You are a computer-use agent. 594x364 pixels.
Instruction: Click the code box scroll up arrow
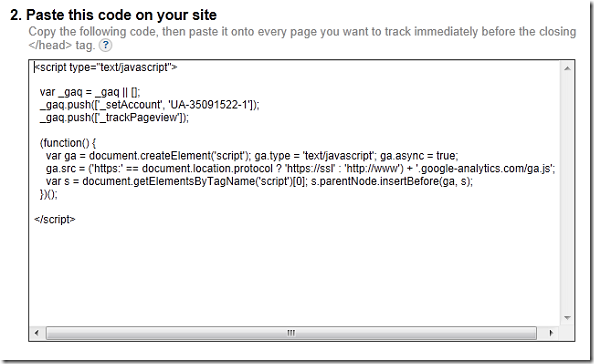[x=567, y=69]
